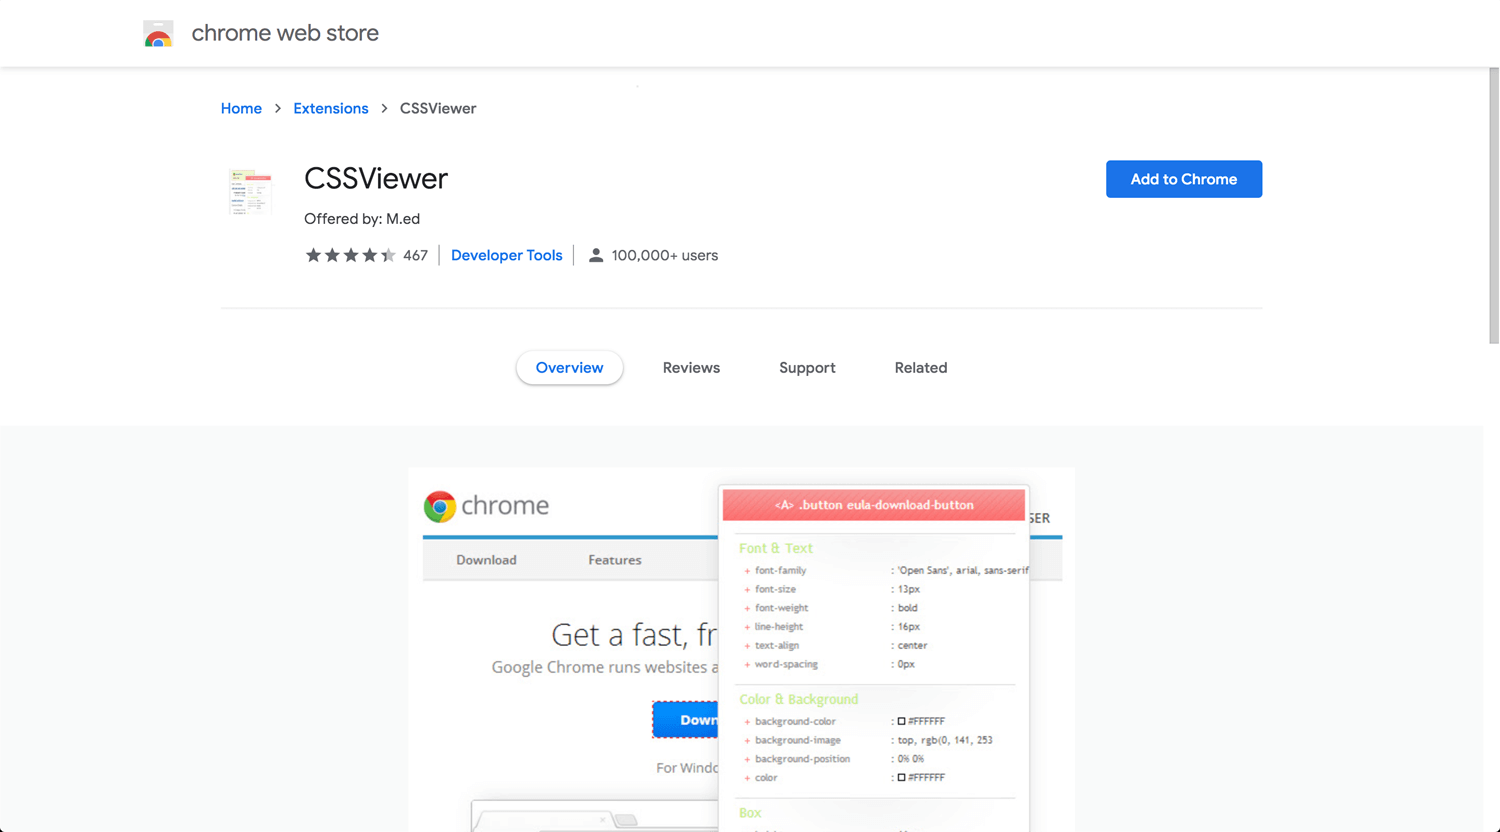Click the font-weight bold row
1500x832 pixels.
[x=830, y=608]
